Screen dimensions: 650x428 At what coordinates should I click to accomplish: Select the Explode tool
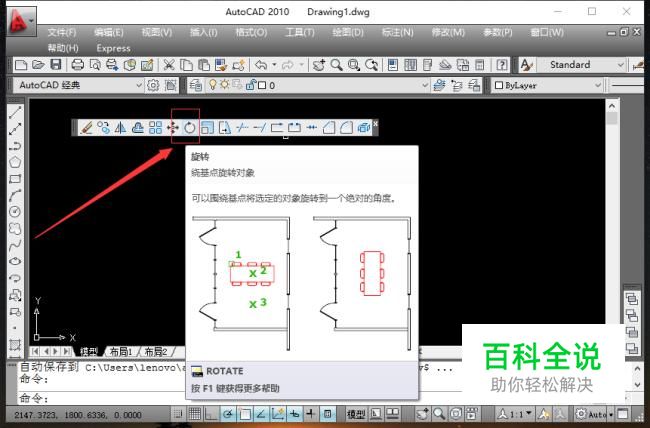tap(364, 128)
